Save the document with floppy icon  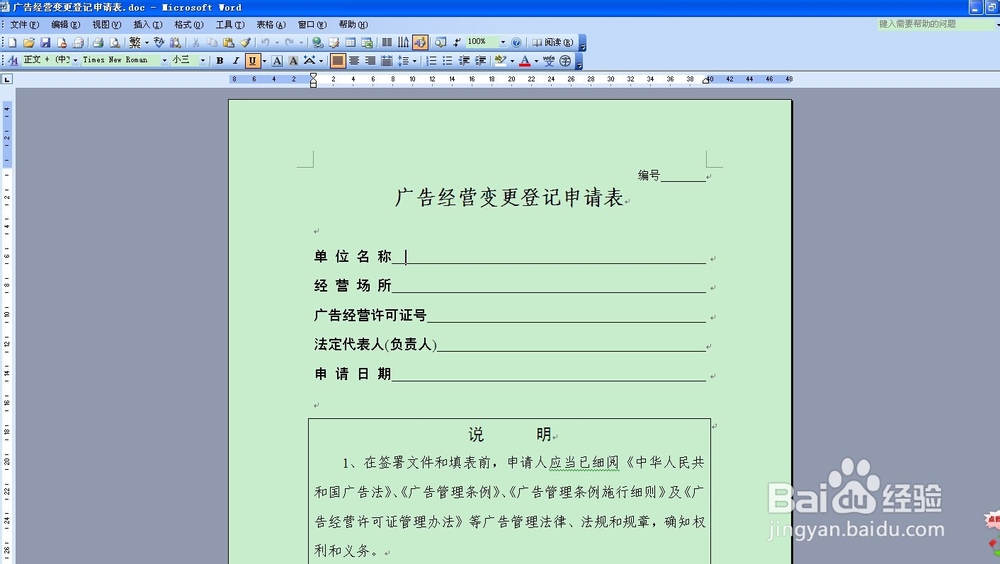(x=45, y=42)
